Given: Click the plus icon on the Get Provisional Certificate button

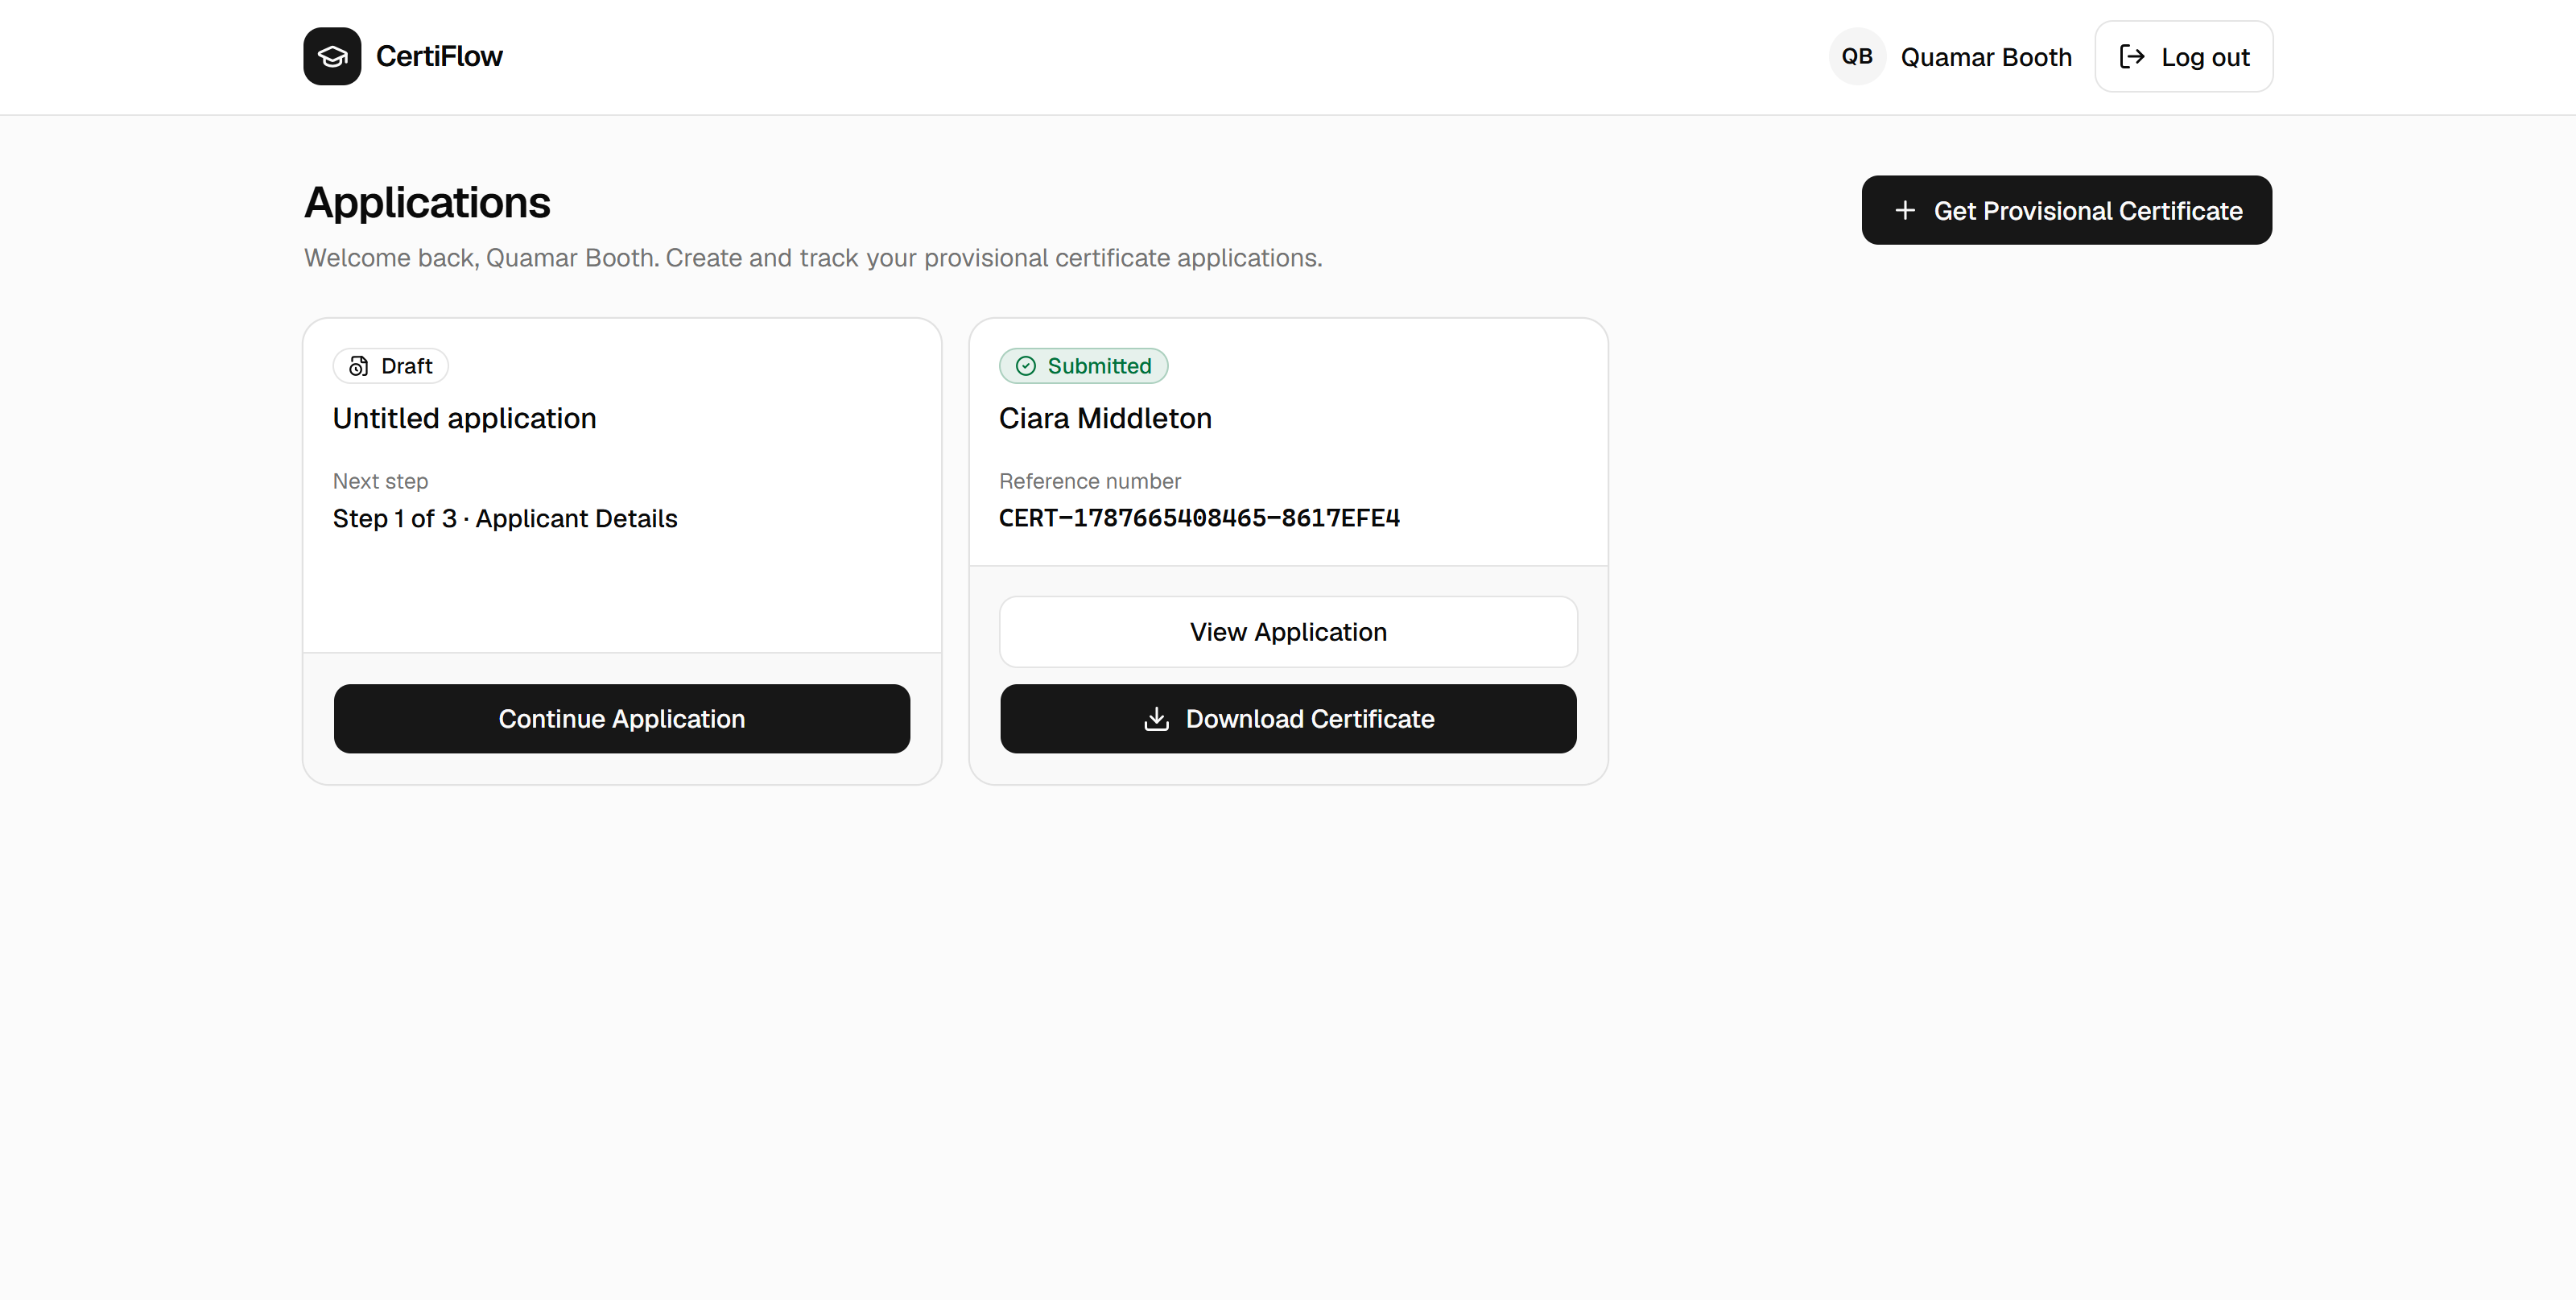Looking at the screenshot, I should coord(1905,210).
